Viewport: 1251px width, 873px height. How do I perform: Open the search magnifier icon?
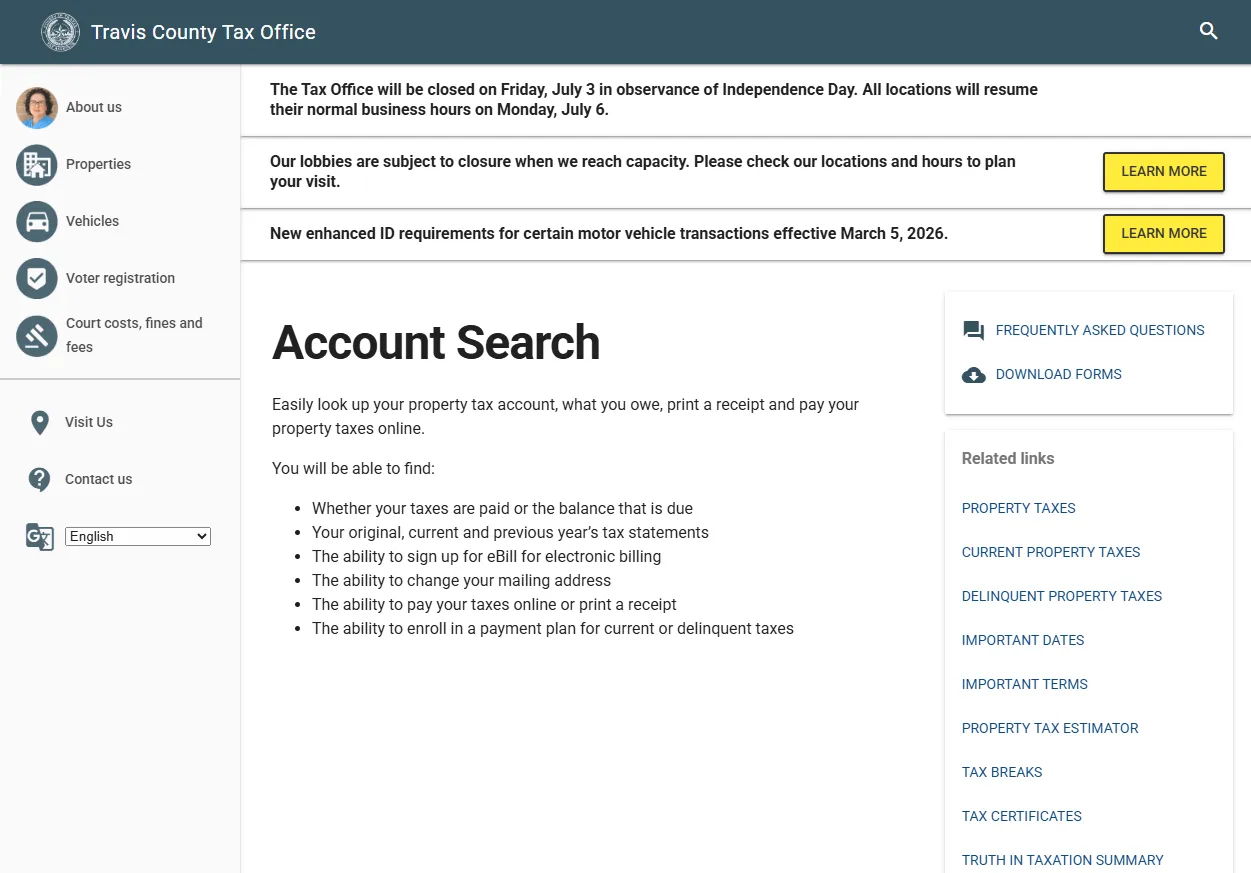tap(1208, 31)
